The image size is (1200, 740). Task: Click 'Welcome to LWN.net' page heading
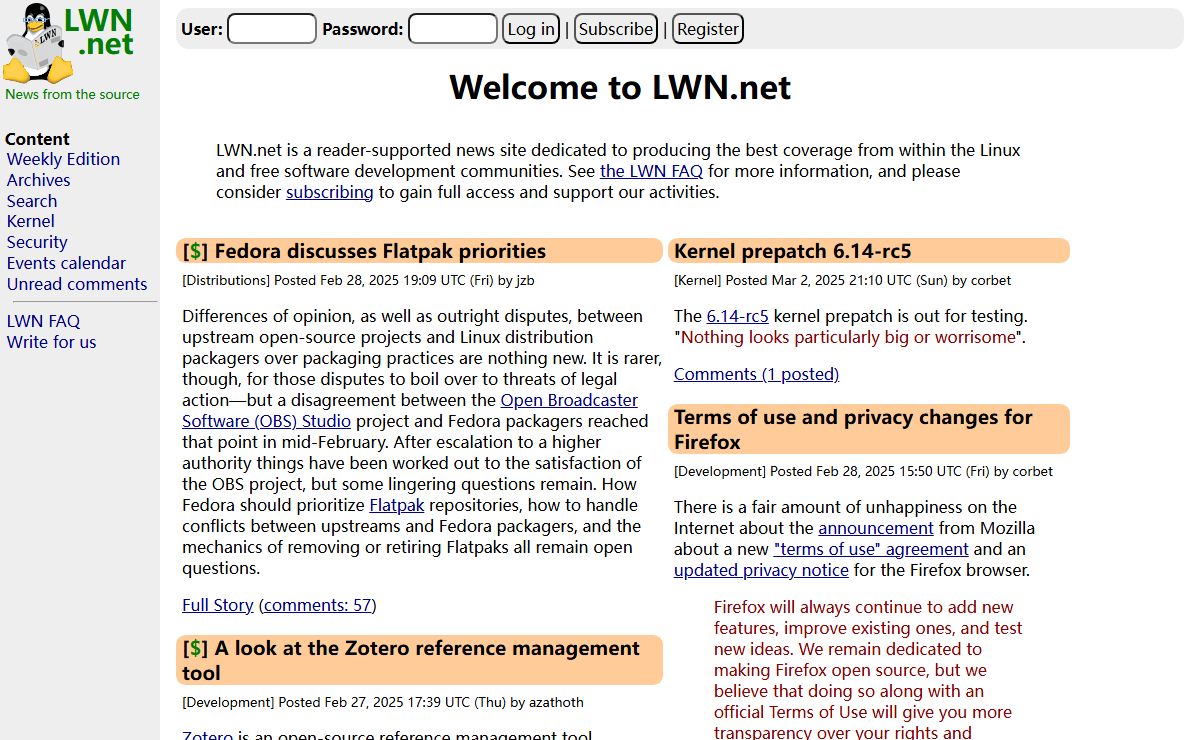point(620,88)
